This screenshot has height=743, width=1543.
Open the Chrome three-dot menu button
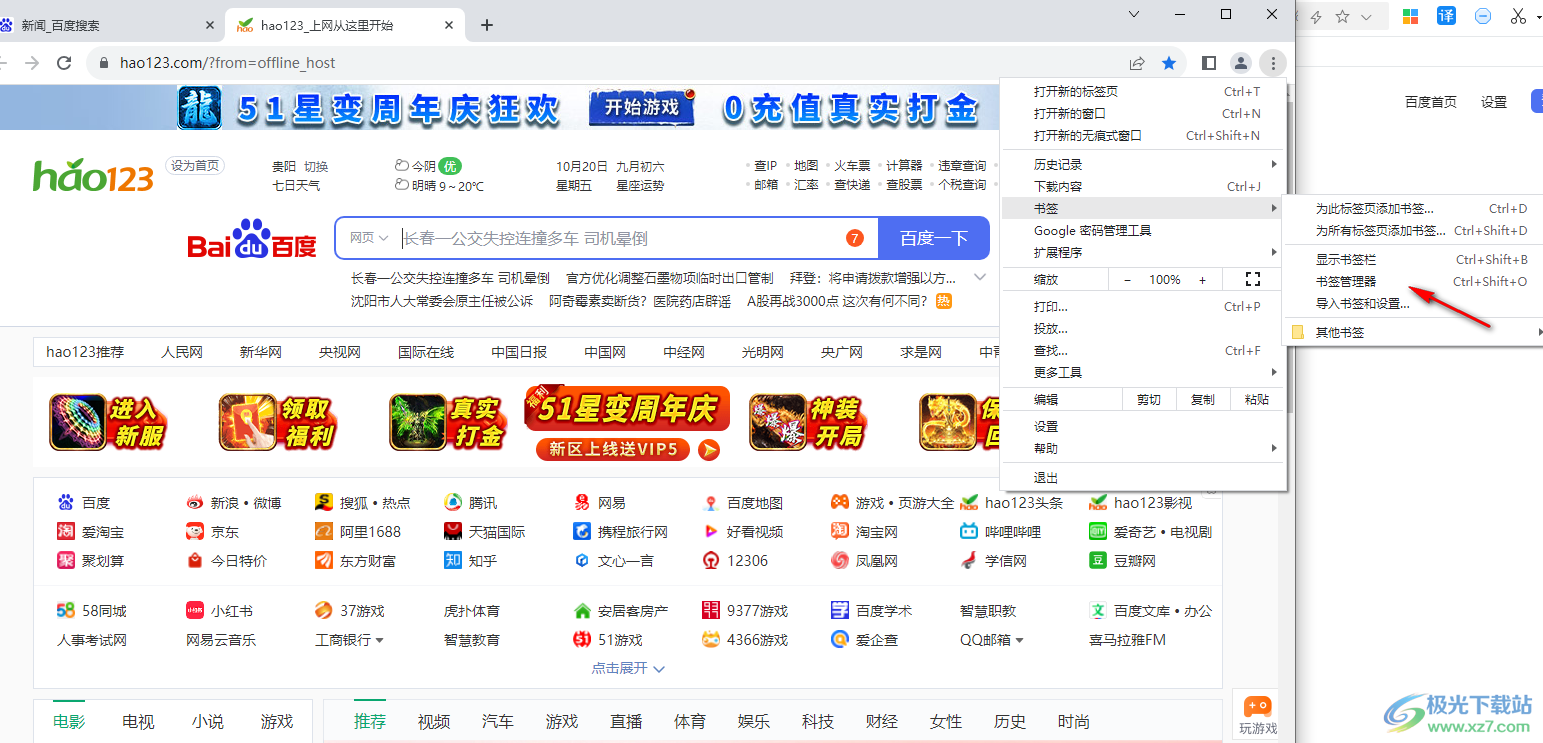(x=1272, y=63)
